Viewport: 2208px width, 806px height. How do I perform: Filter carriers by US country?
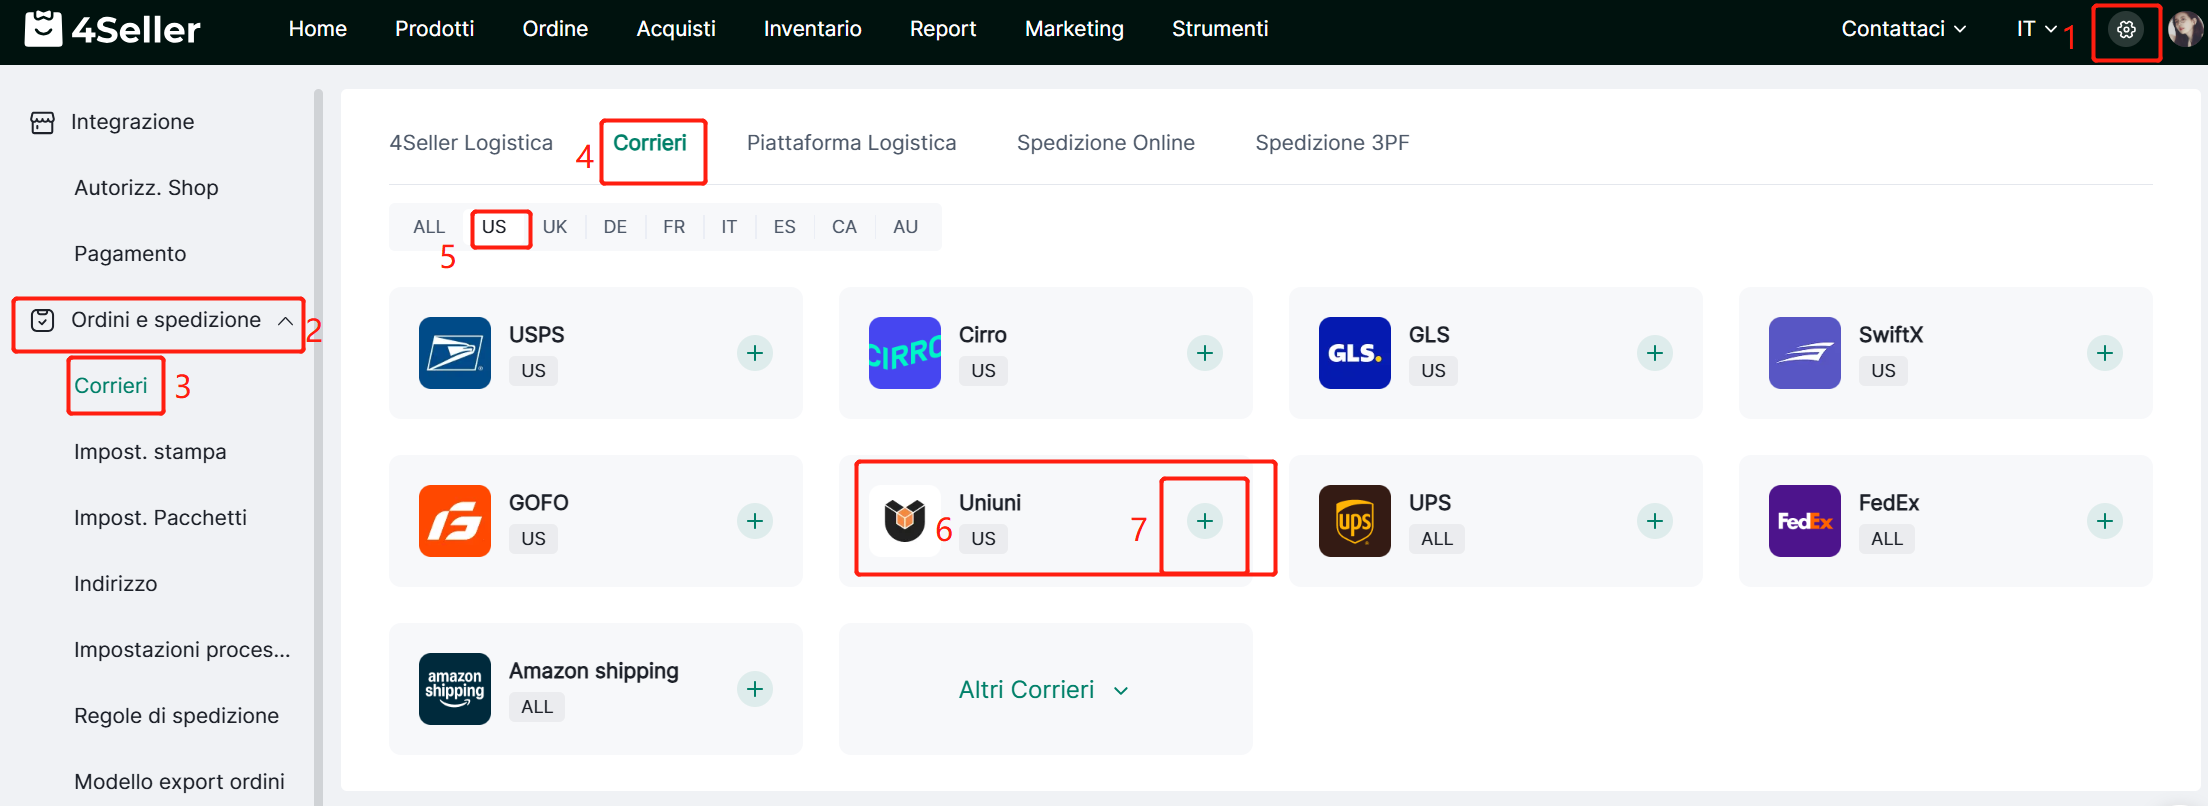click(494, 227)
